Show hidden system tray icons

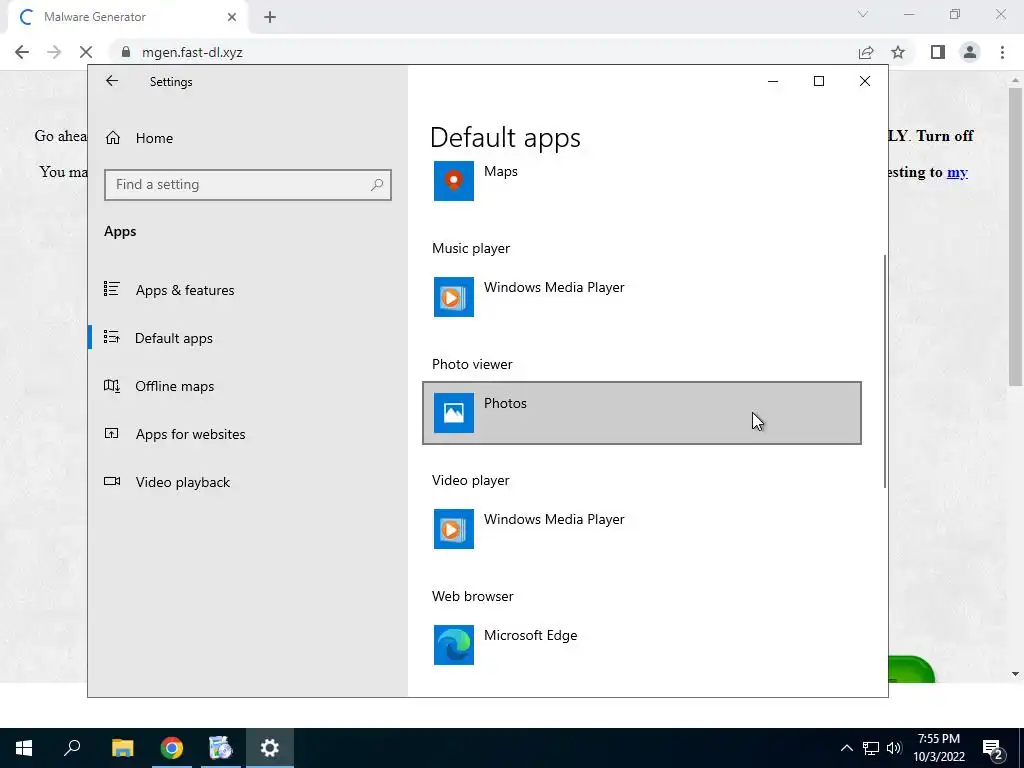click(x=846, y=748)
